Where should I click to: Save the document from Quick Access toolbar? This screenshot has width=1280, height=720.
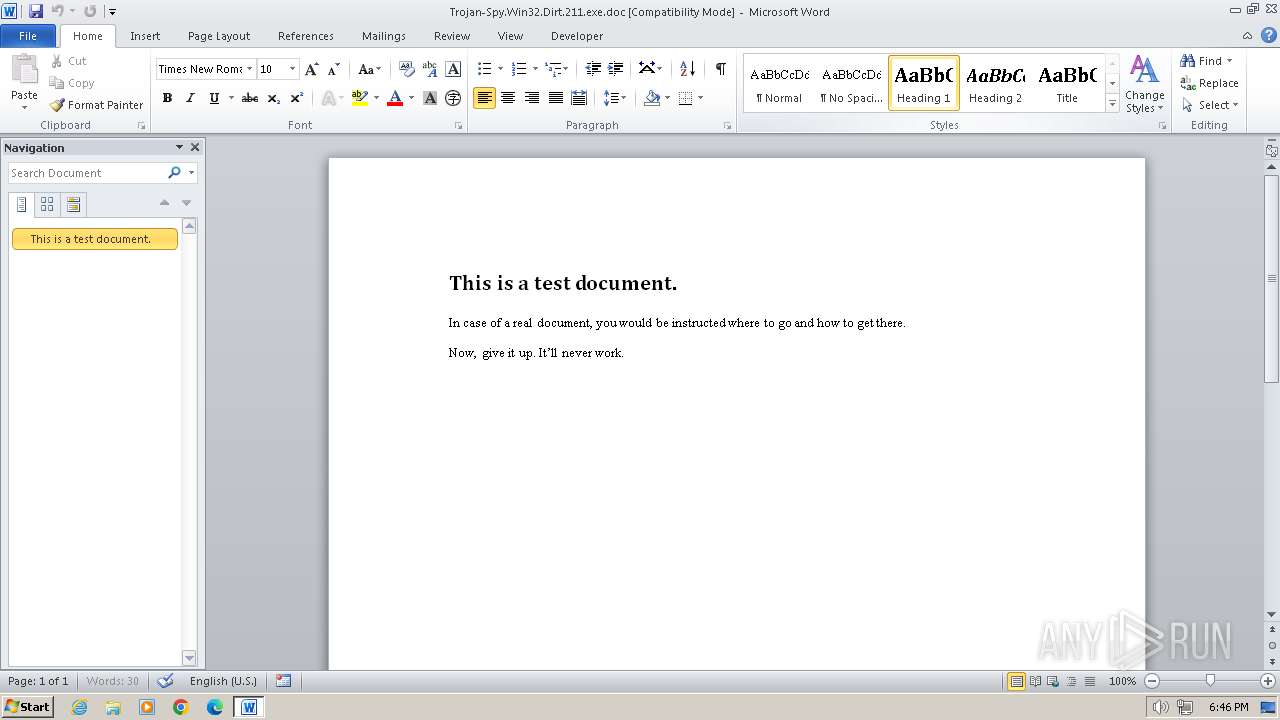point(36,11)
